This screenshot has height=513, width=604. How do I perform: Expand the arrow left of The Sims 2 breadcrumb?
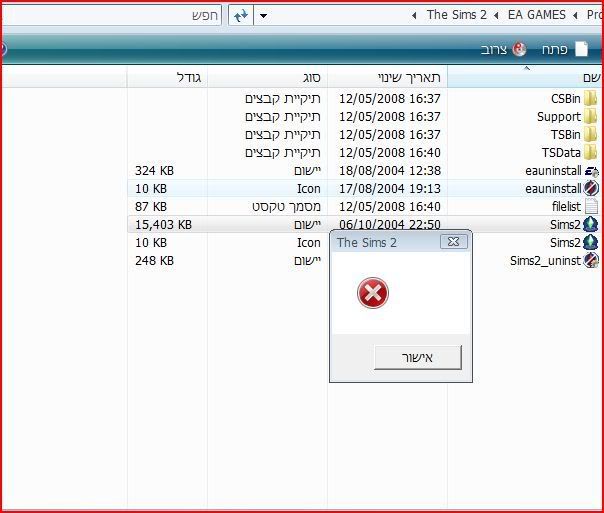tap(415, 16)
